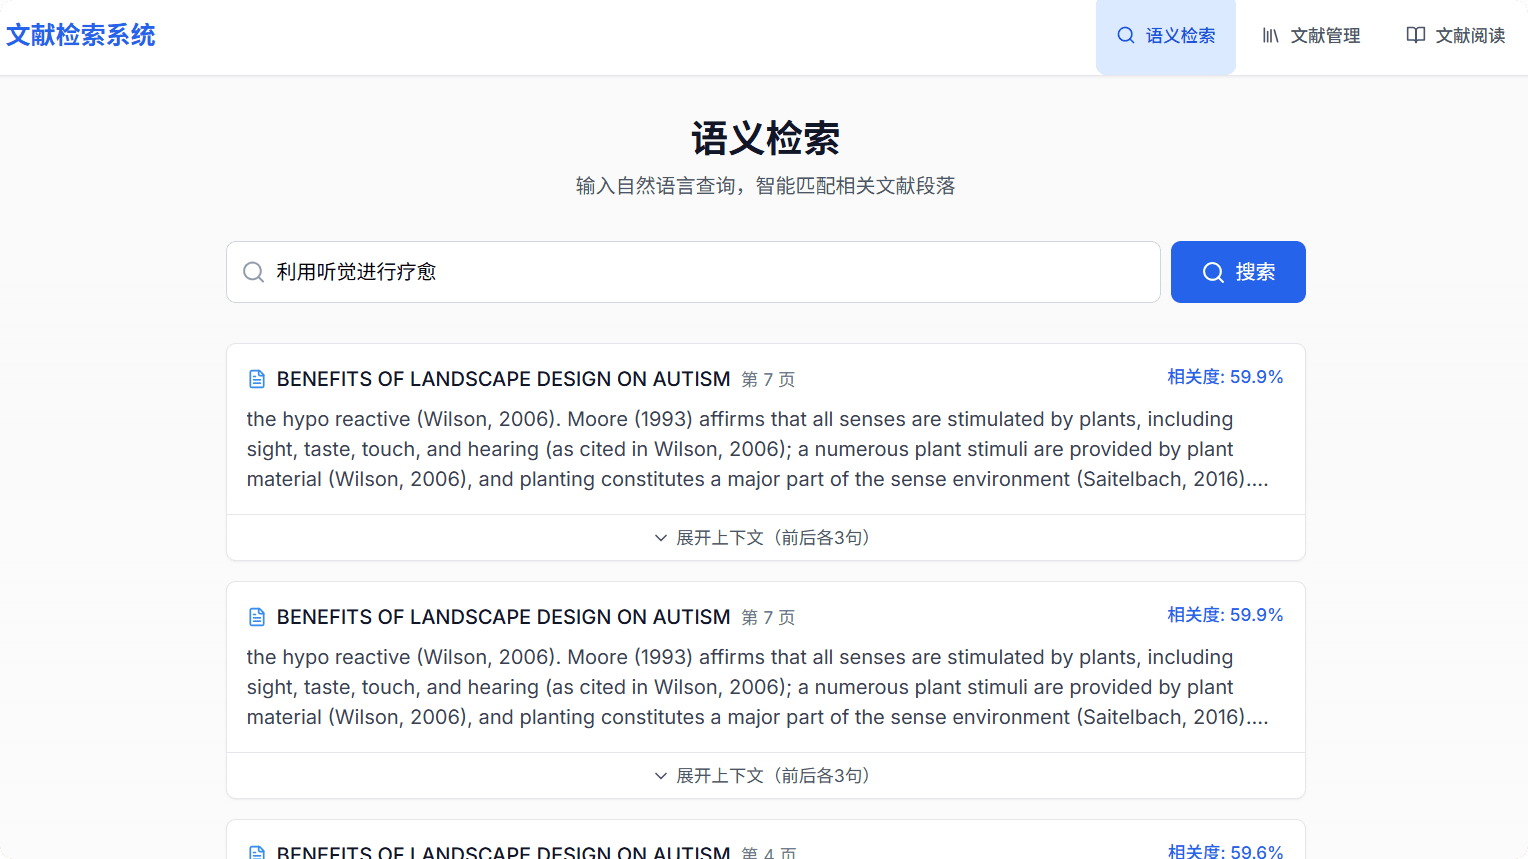Screen dimensions: 1528x859
Task: Focus the search field containing 利用听觉进行疗愈
Action: [700, 272]
